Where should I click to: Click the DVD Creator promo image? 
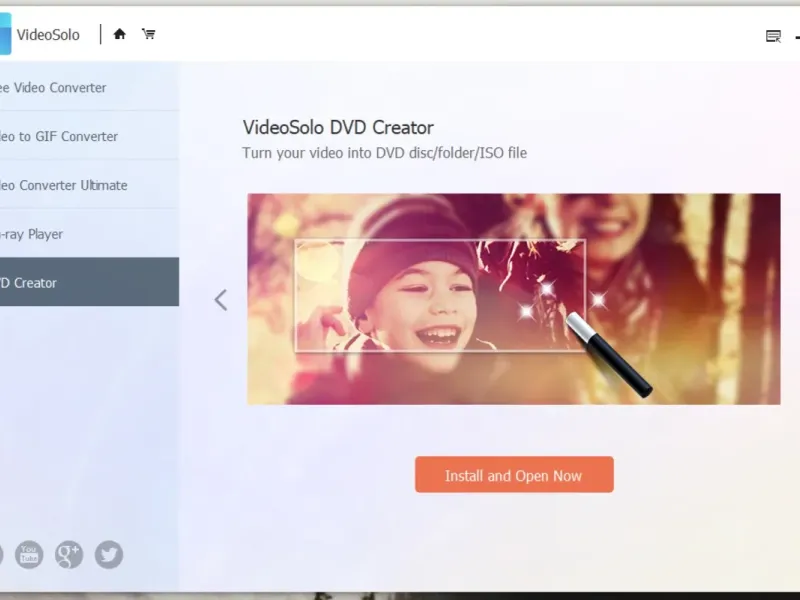(x=514, y=299)
